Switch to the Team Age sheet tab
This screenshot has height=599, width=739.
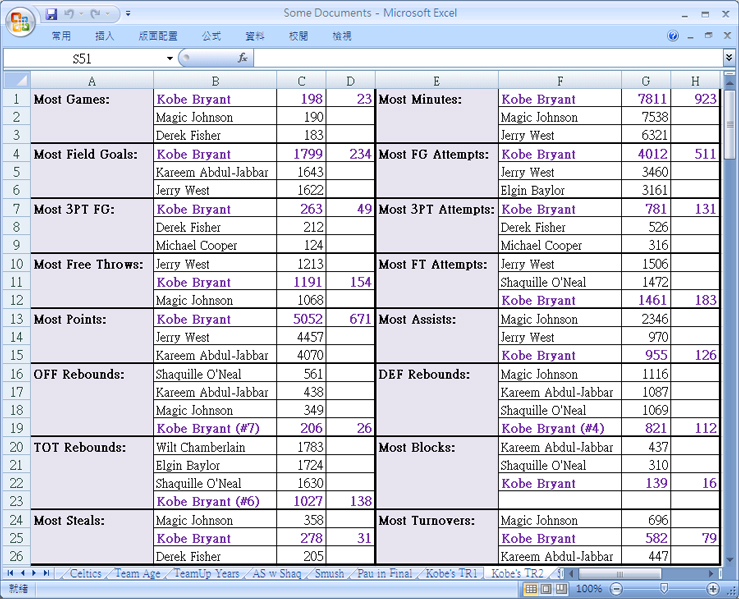(x=138, y=574)
